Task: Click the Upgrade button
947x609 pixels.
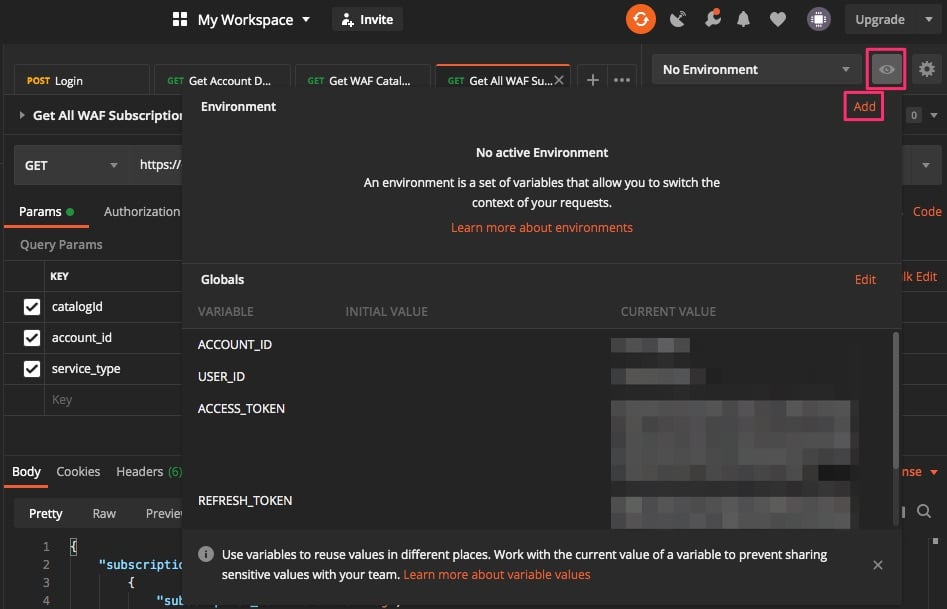Action: click(x=880, y=19)
